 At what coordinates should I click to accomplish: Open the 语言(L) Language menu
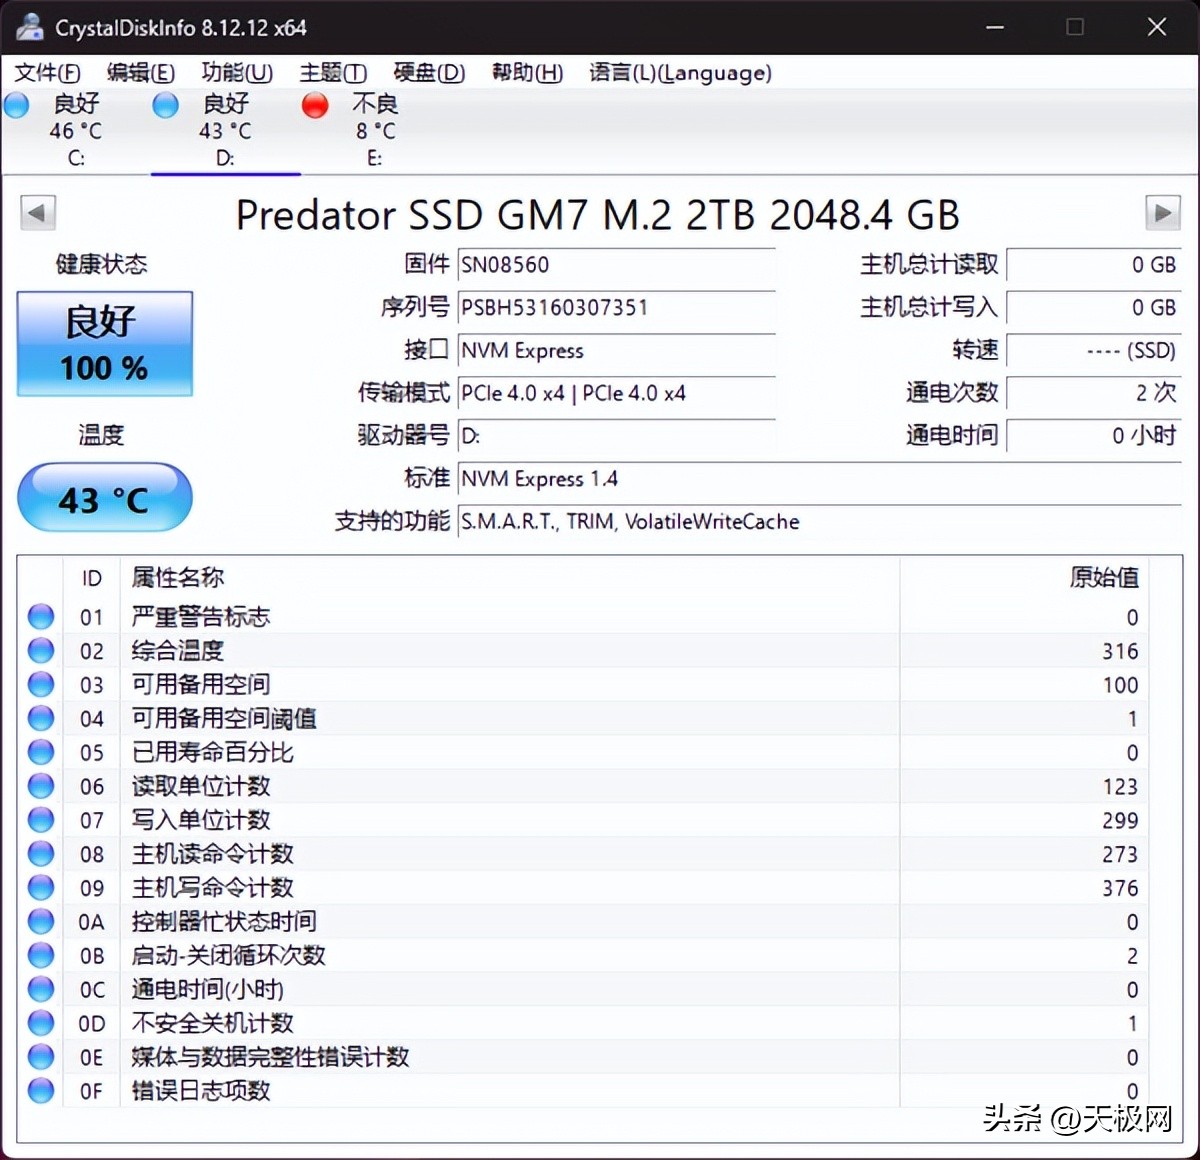pyautogui.click(x=680, y=73)
